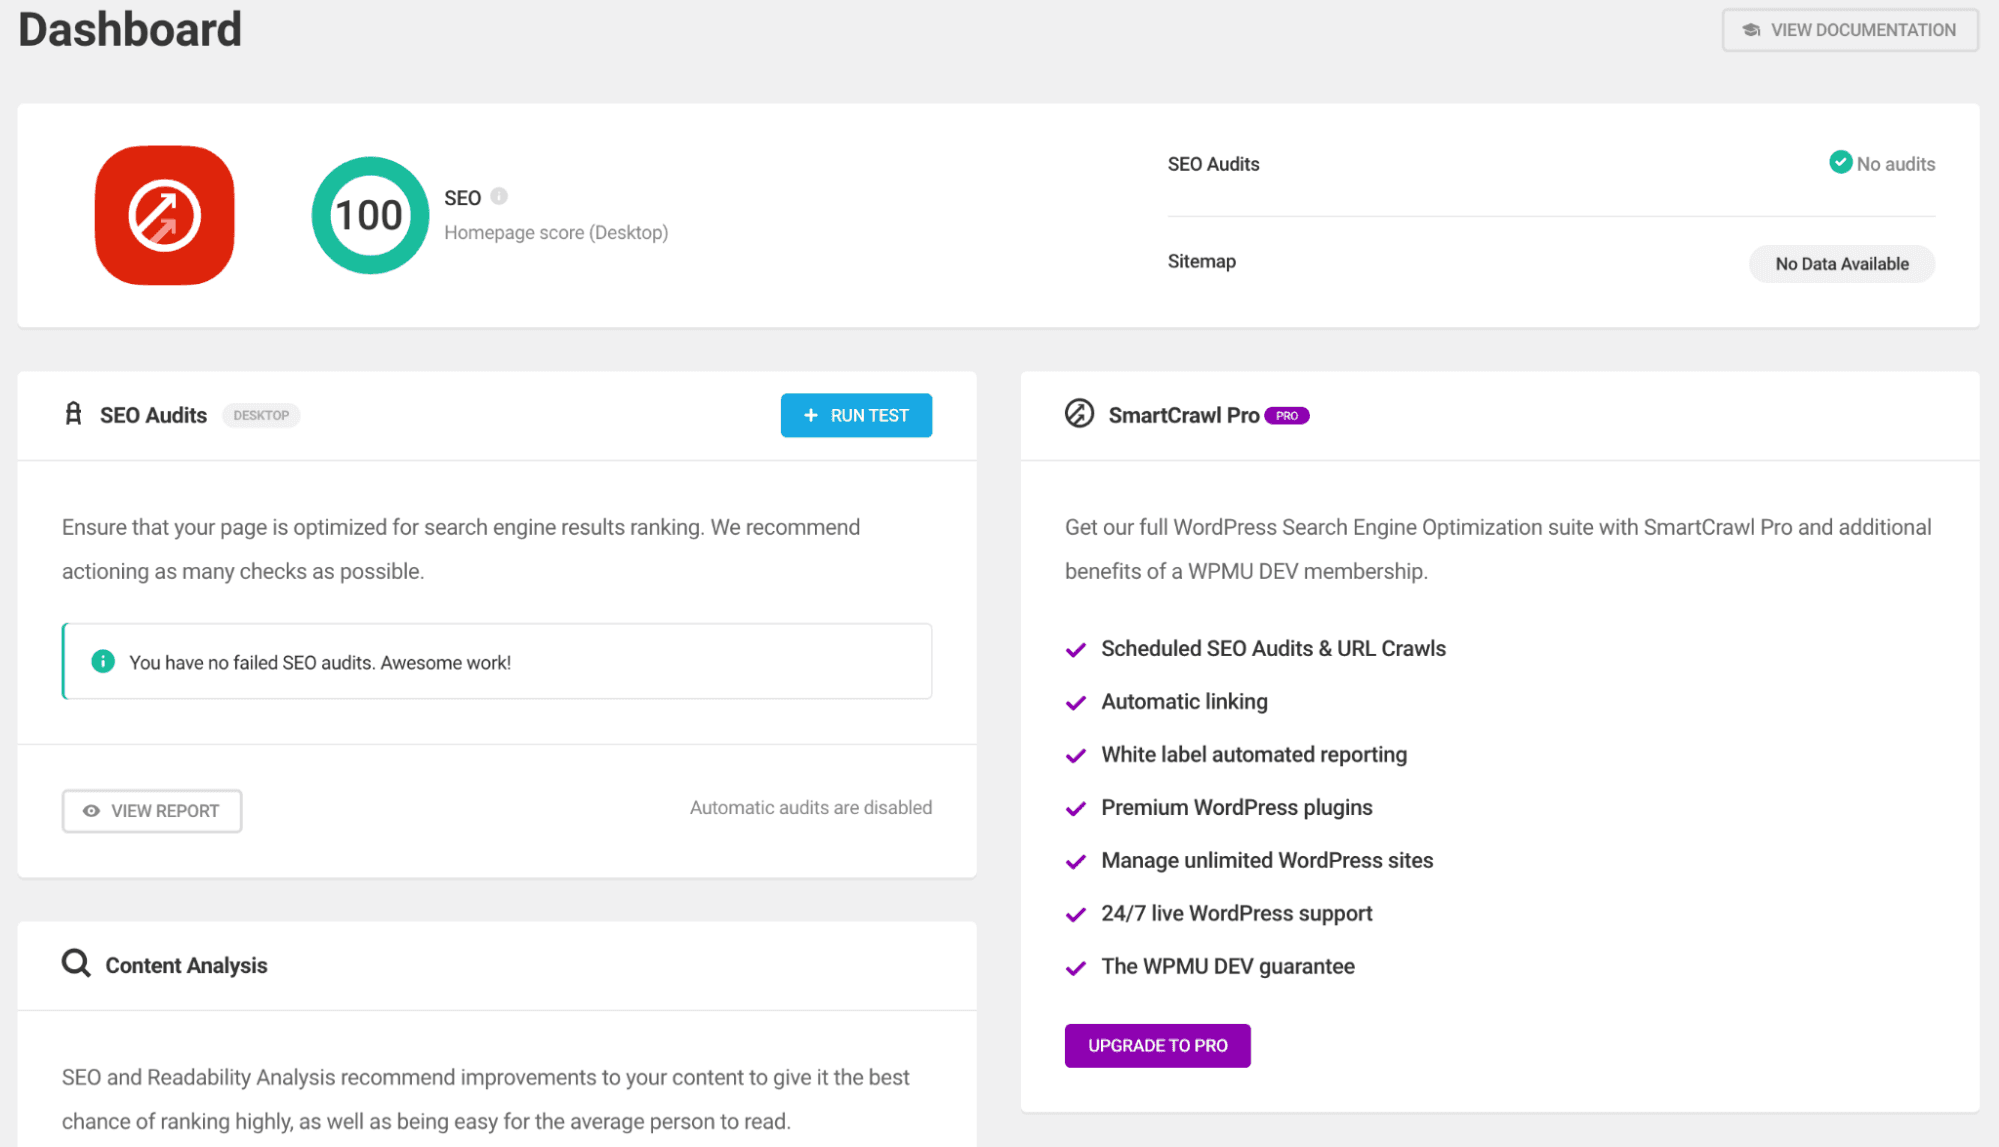Click 'Manage unlimited WordPress sites' text
This screenshot has width=1999, height=1147.
tap(1267, 860)
